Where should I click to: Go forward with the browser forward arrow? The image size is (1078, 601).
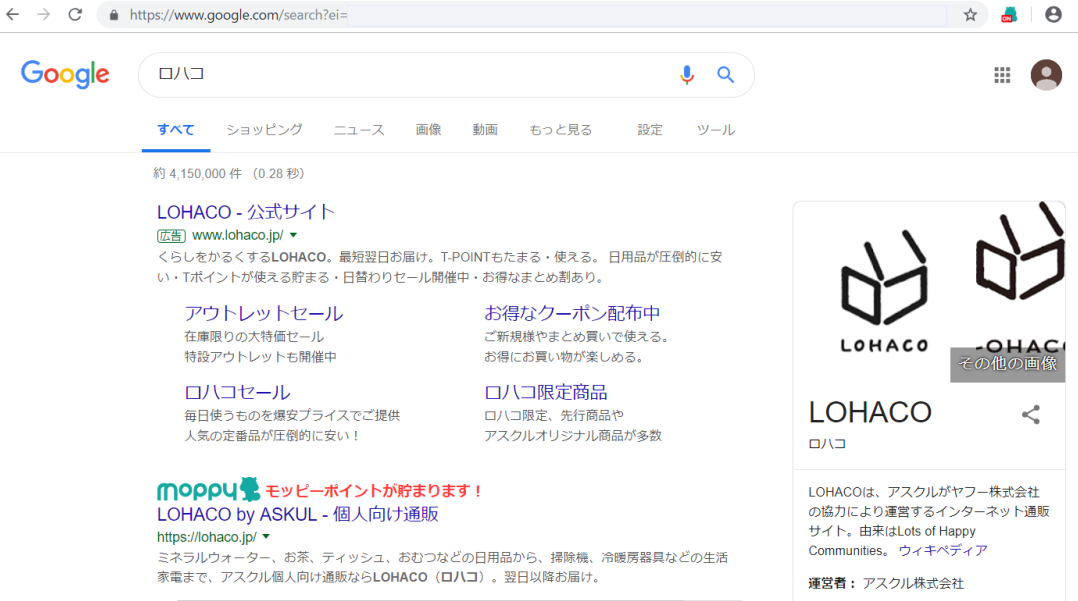click(x=44, y=14)
